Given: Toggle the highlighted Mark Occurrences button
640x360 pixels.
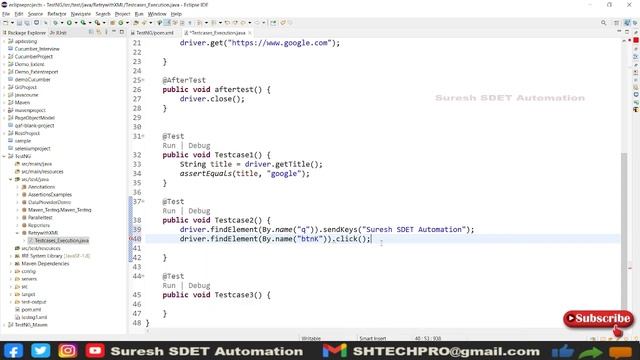Looking at the screenshot, I should click(x=167, y=23).
